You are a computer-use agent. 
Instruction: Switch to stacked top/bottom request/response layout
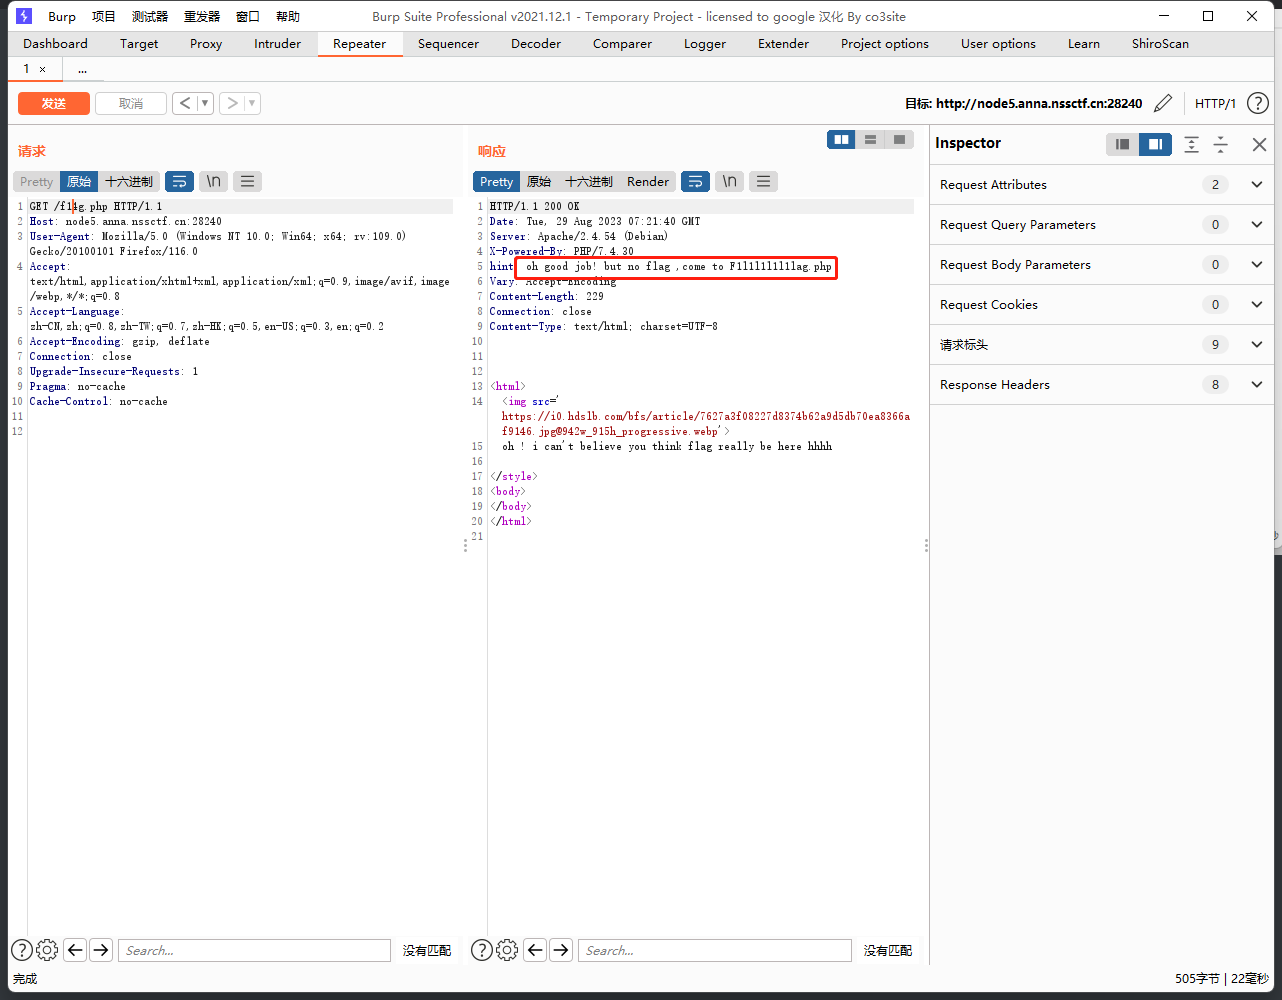(x=871, y=140)
